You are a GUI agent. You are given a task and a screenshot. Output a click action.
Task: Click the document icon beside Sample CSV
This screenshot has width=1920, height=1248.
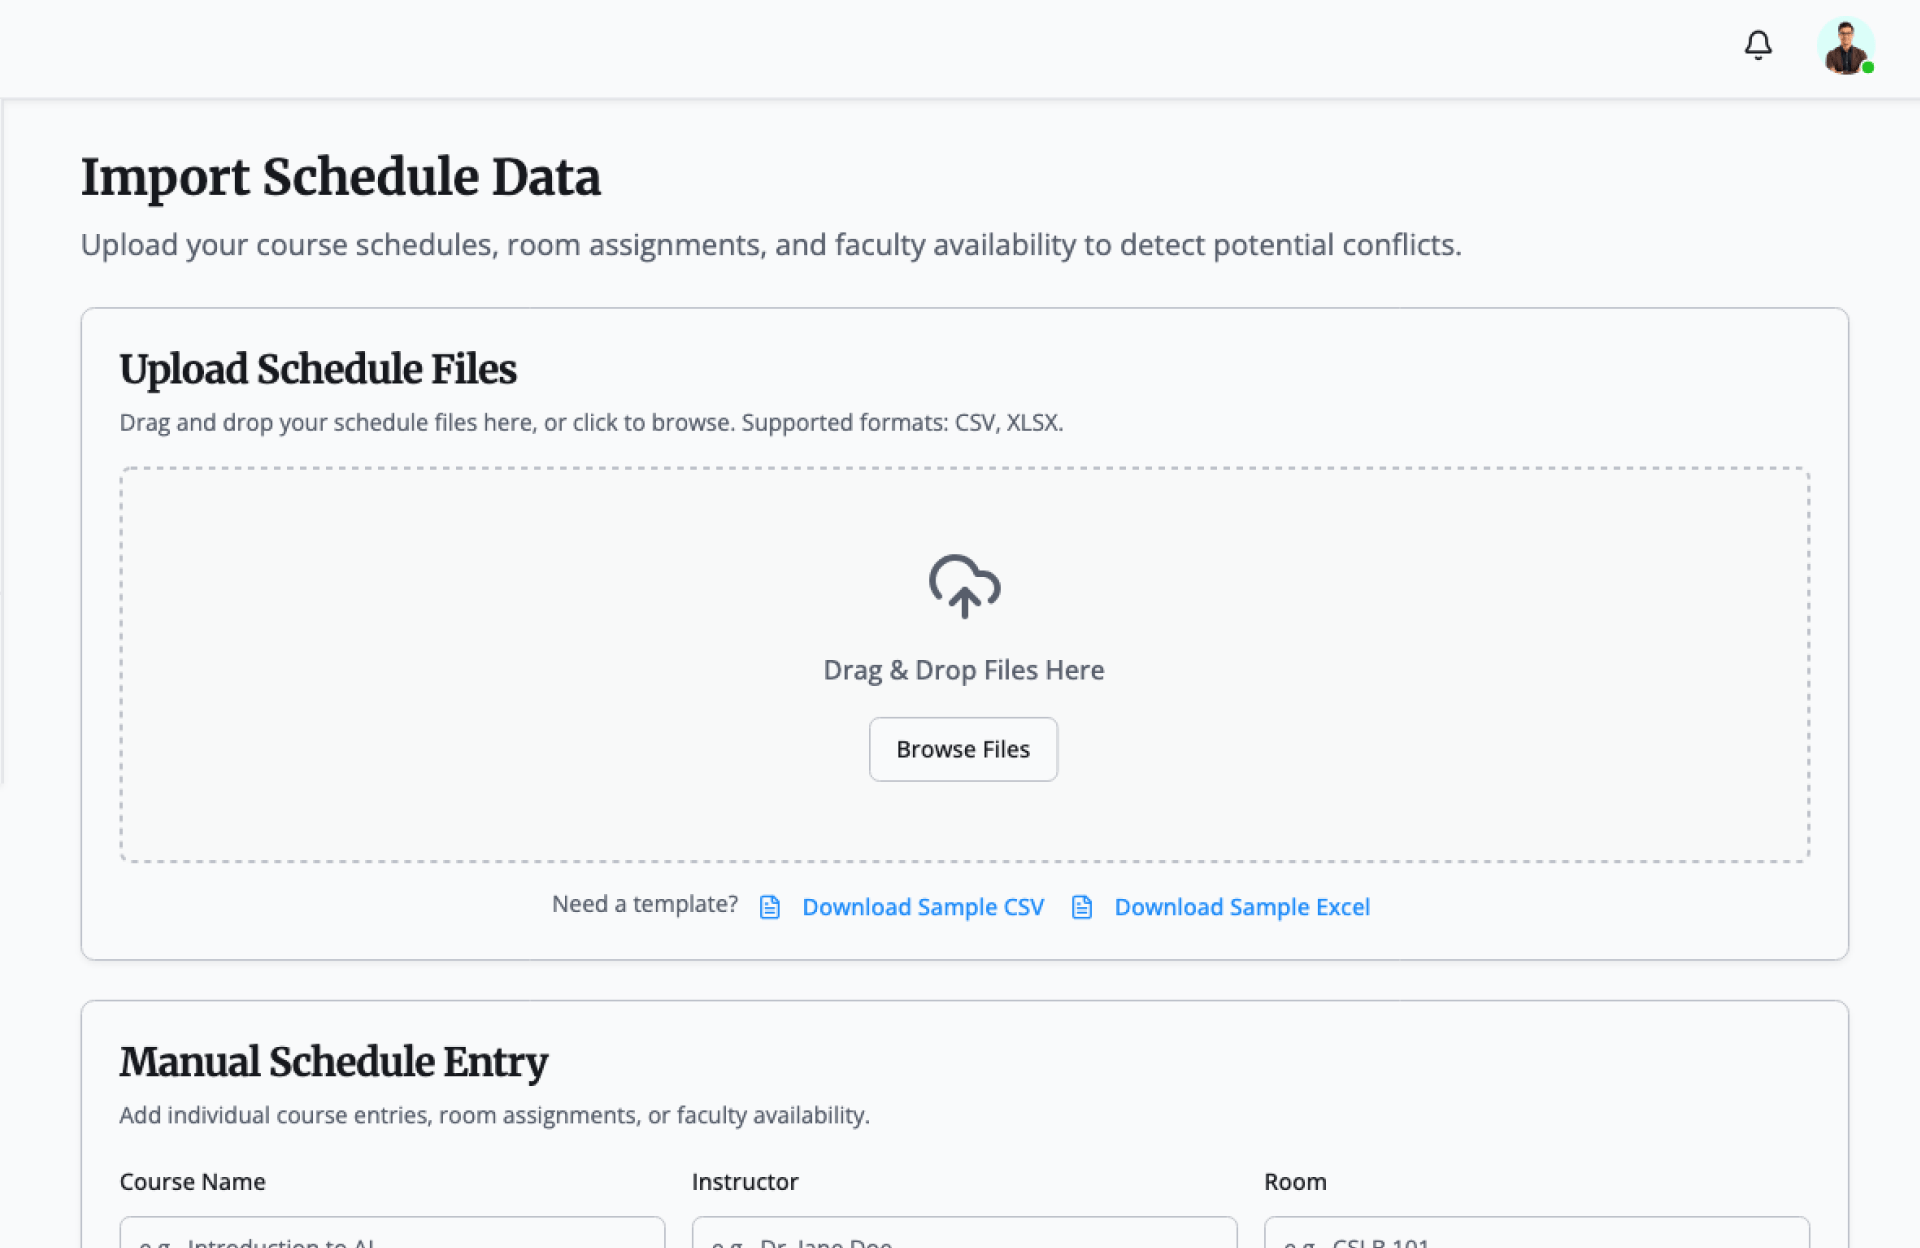click(x=769, y=907)
